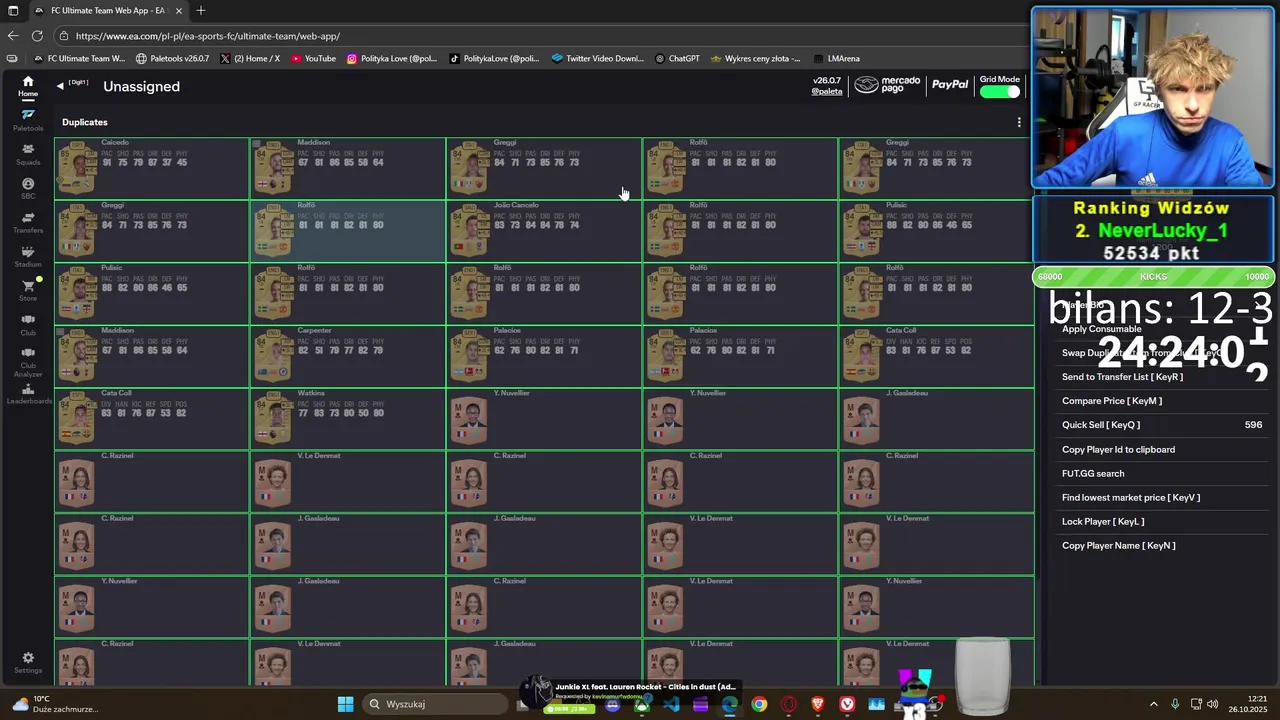Screen dimensions: 1280x720
Task: Open Club Analyzer in sidebar
Action: click(28, 362)
